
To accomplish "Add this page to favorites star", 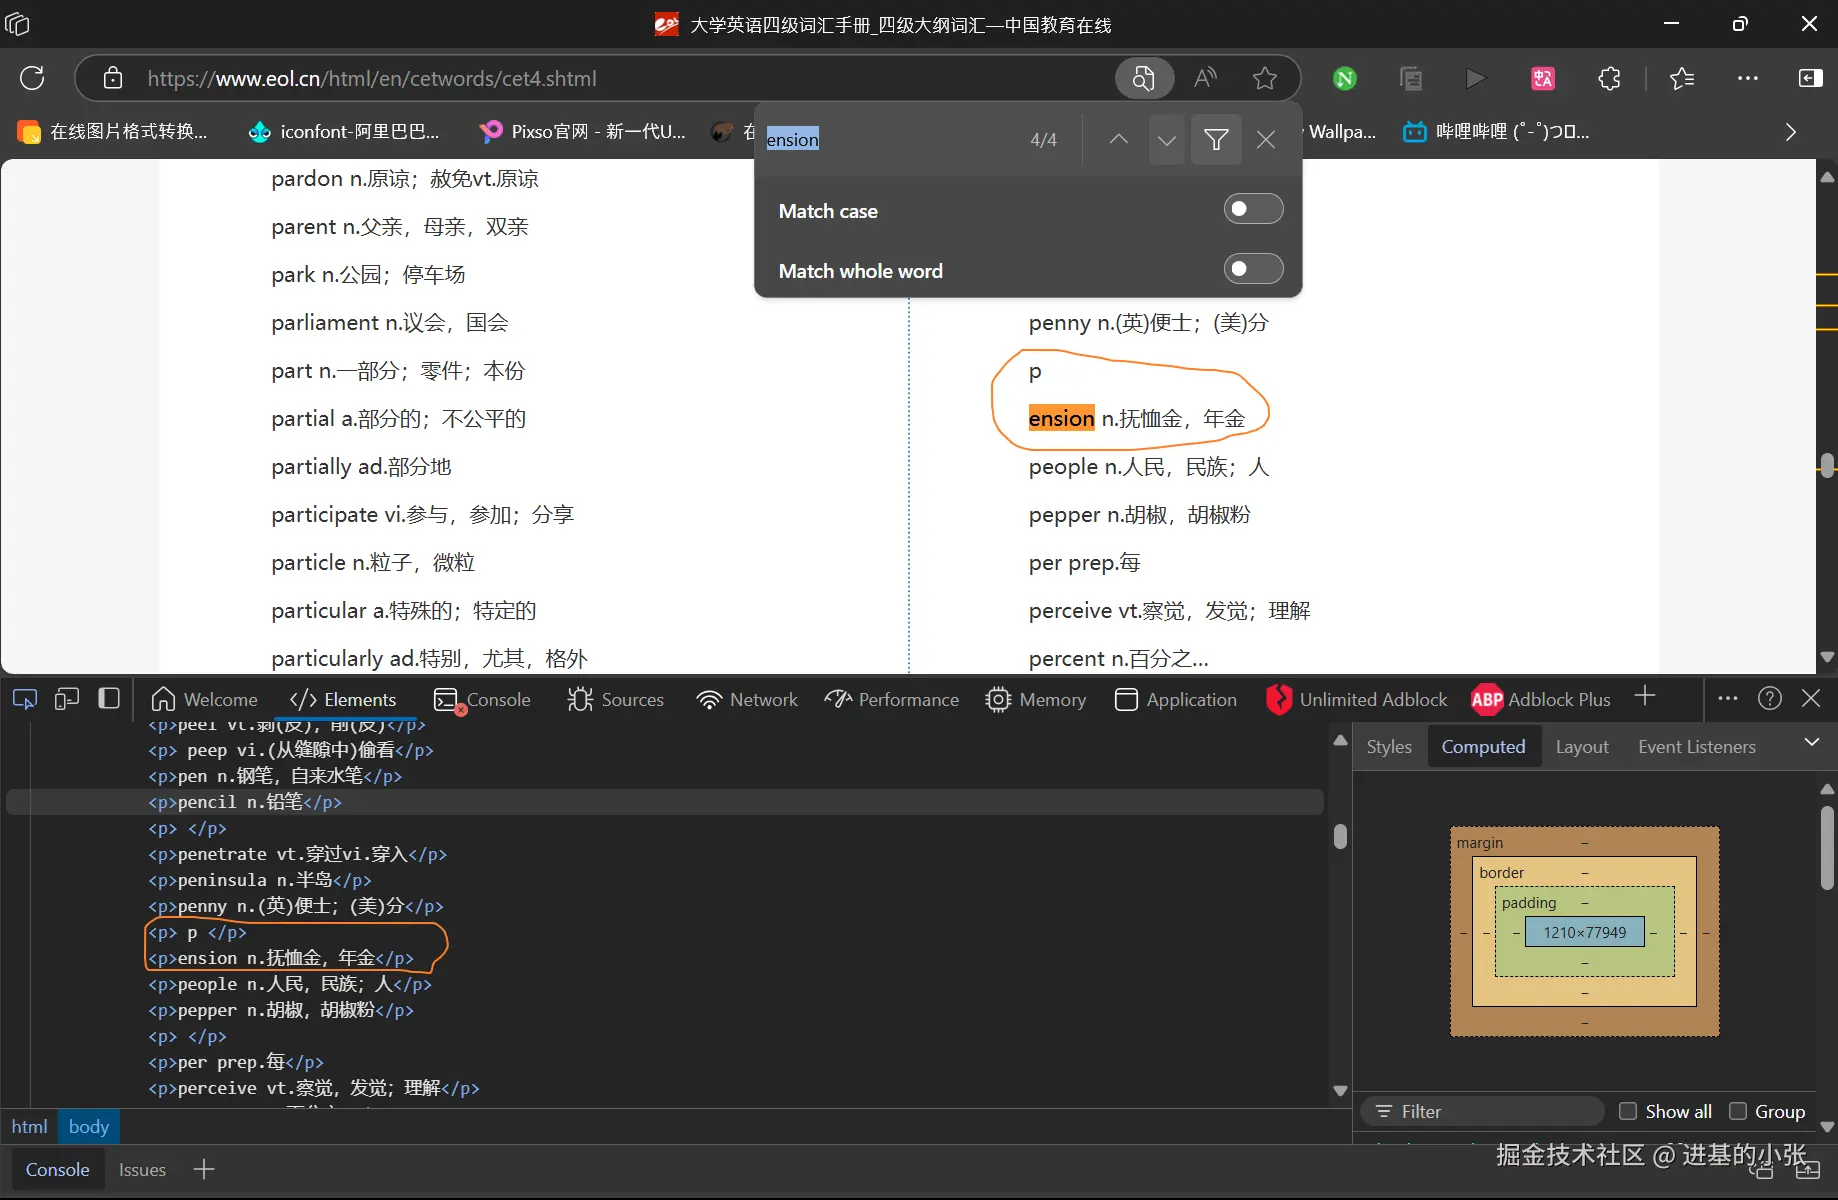I will 1265,78.
